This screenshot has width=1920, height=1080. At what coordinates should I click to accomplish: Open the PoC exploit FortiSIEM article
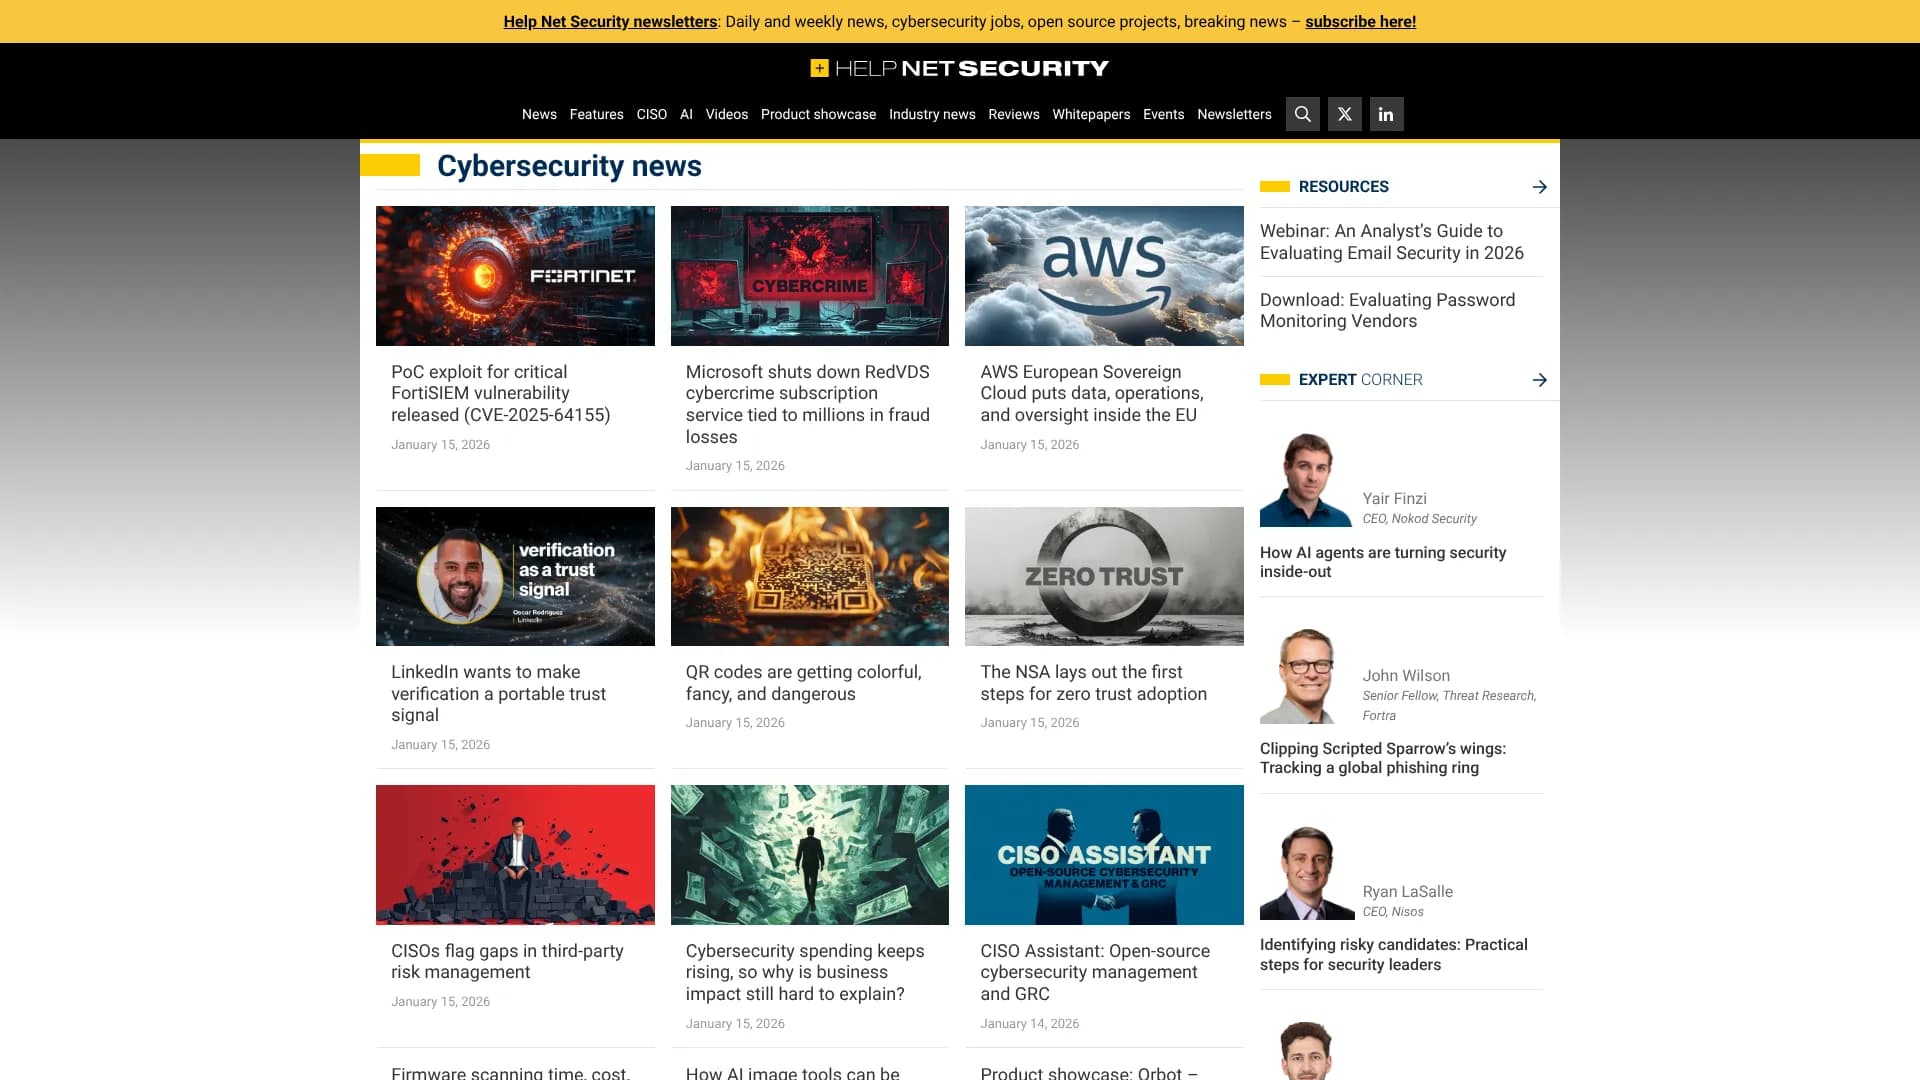coord(500,393)
